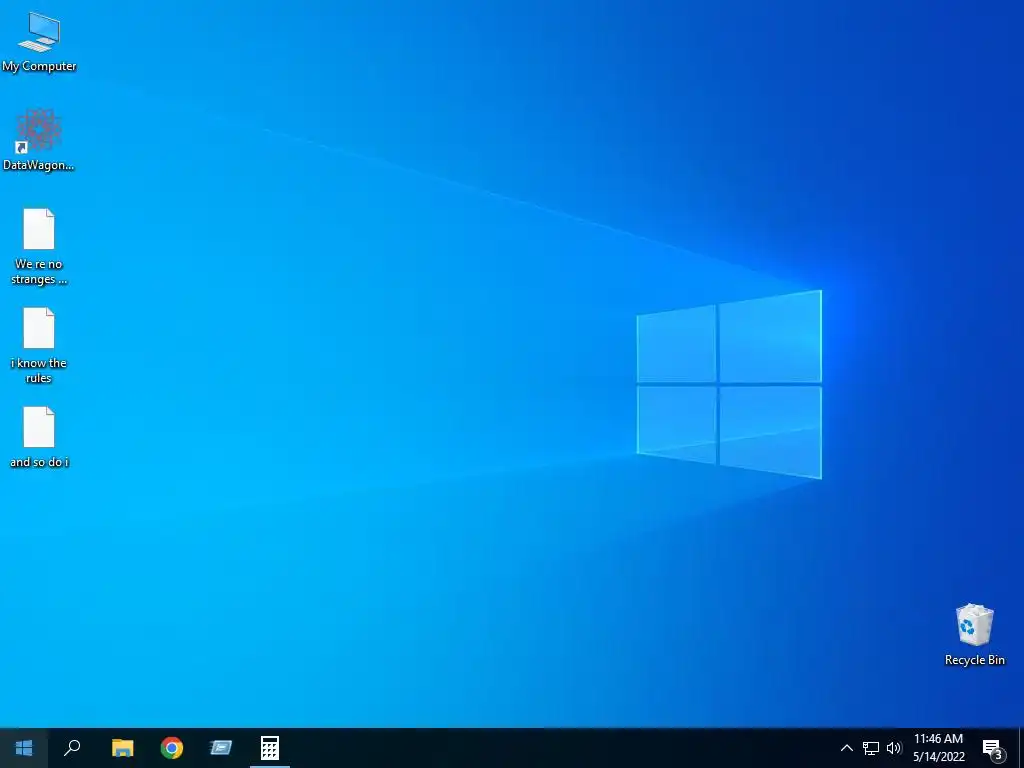Select the 'and so do i' file
The width and height of the screenshot is (1024, 768).
tap(39, 437)
